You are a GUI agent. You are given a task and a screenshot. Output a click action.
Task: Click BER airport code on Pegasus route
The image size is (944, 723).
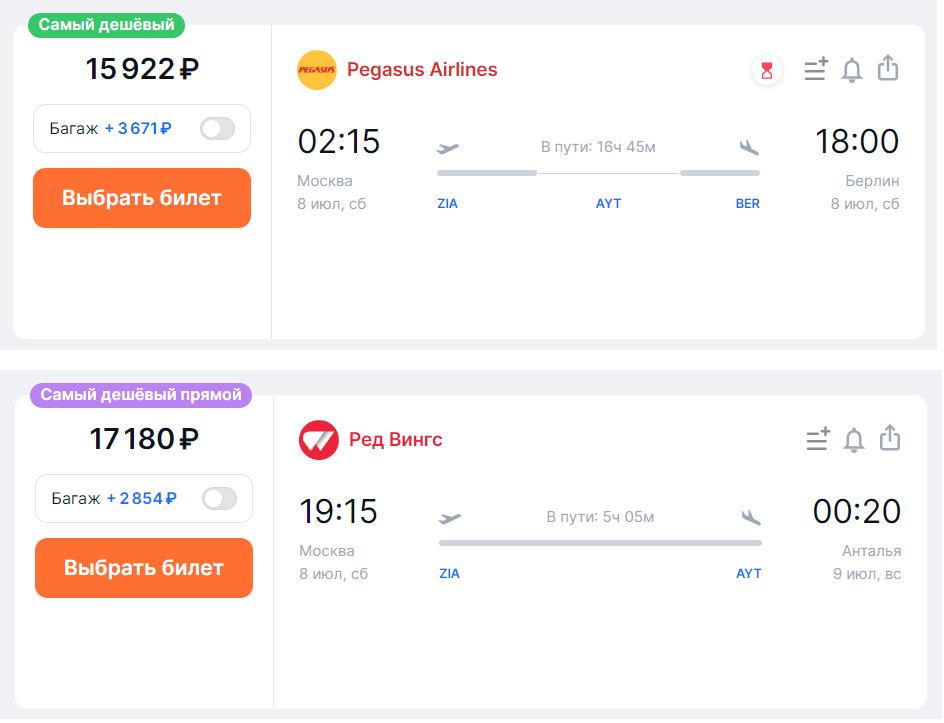click(747, 203)
